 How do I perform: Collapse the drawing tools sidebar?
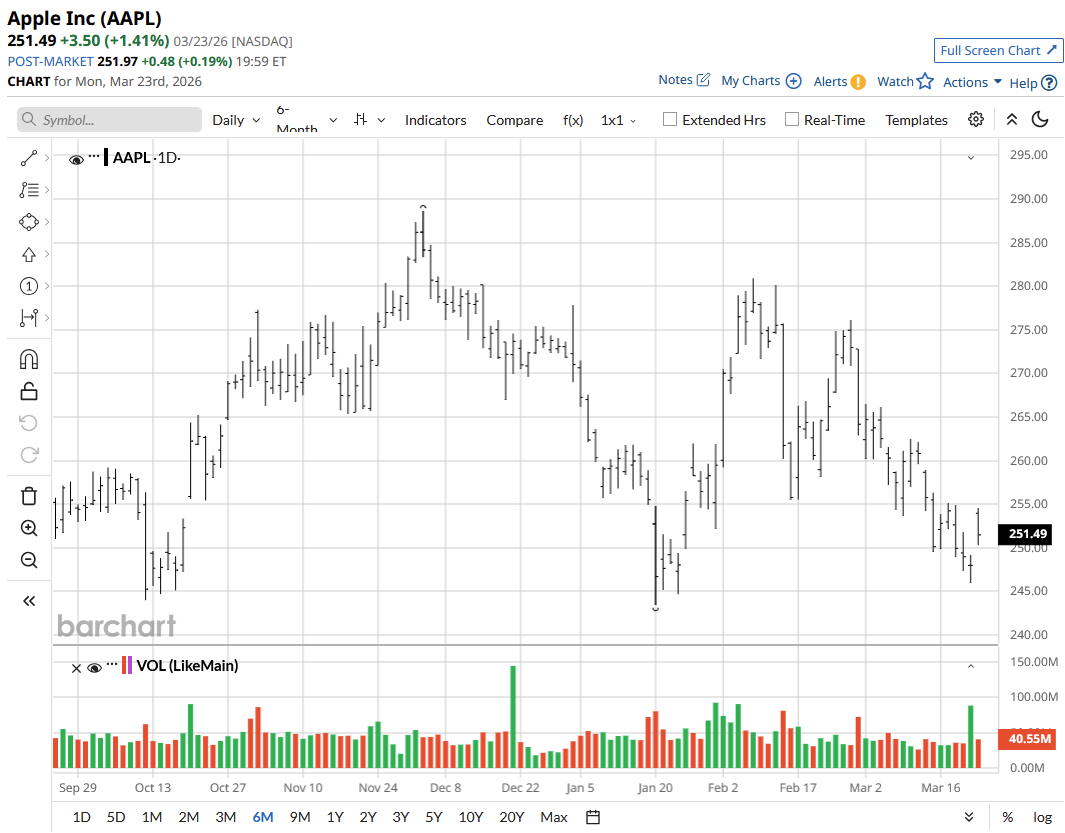tap(29, 601)
